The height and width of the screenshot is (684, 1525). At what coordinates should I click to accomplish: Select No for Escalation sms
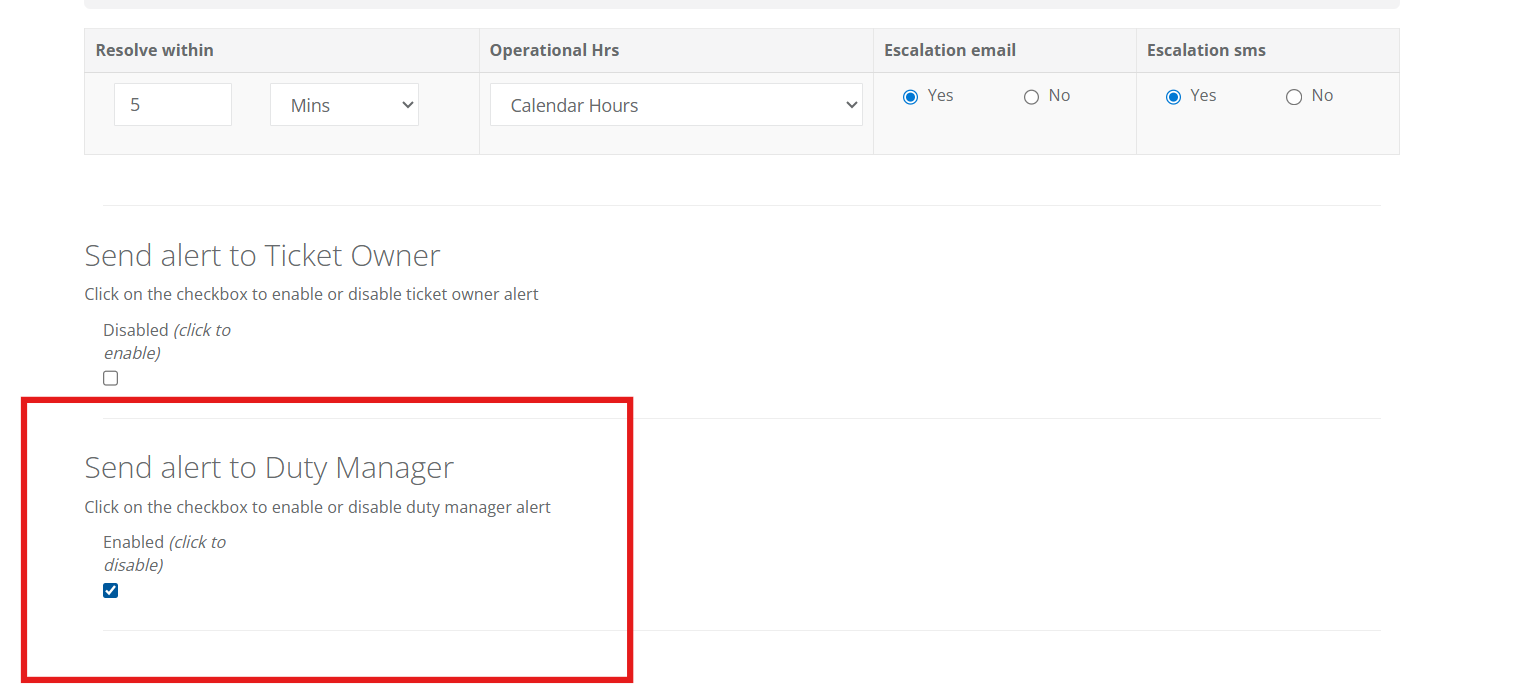click(1294, 97)
